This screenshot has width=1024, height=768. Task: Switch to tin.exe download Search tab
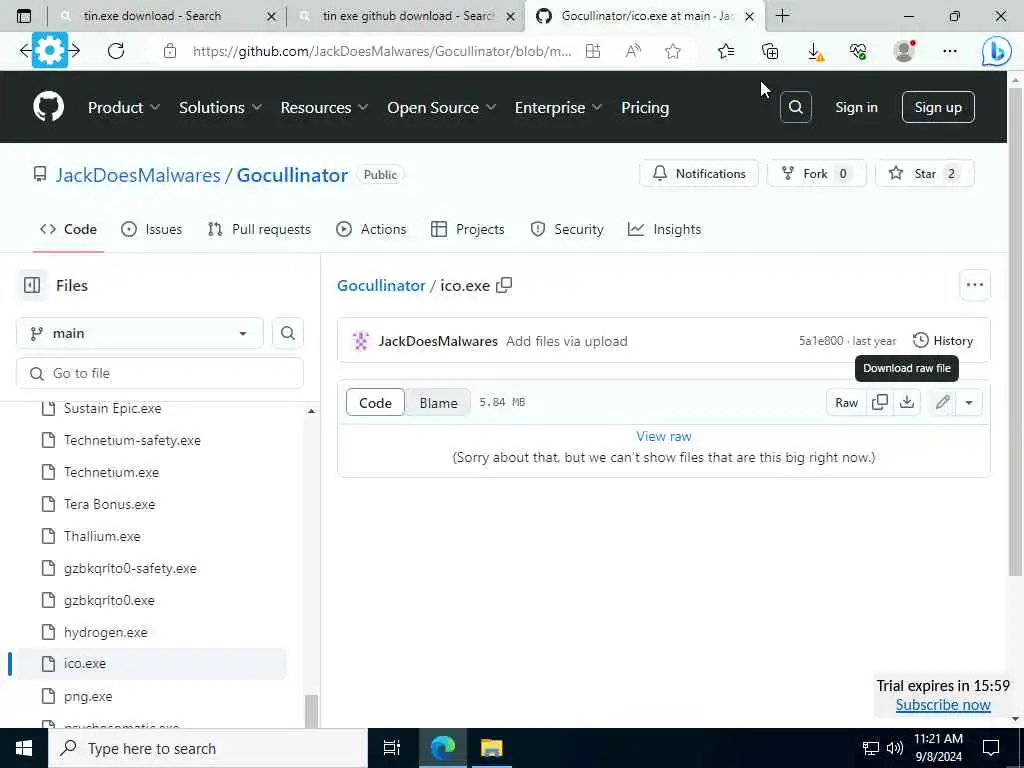(x=167, y=16)
